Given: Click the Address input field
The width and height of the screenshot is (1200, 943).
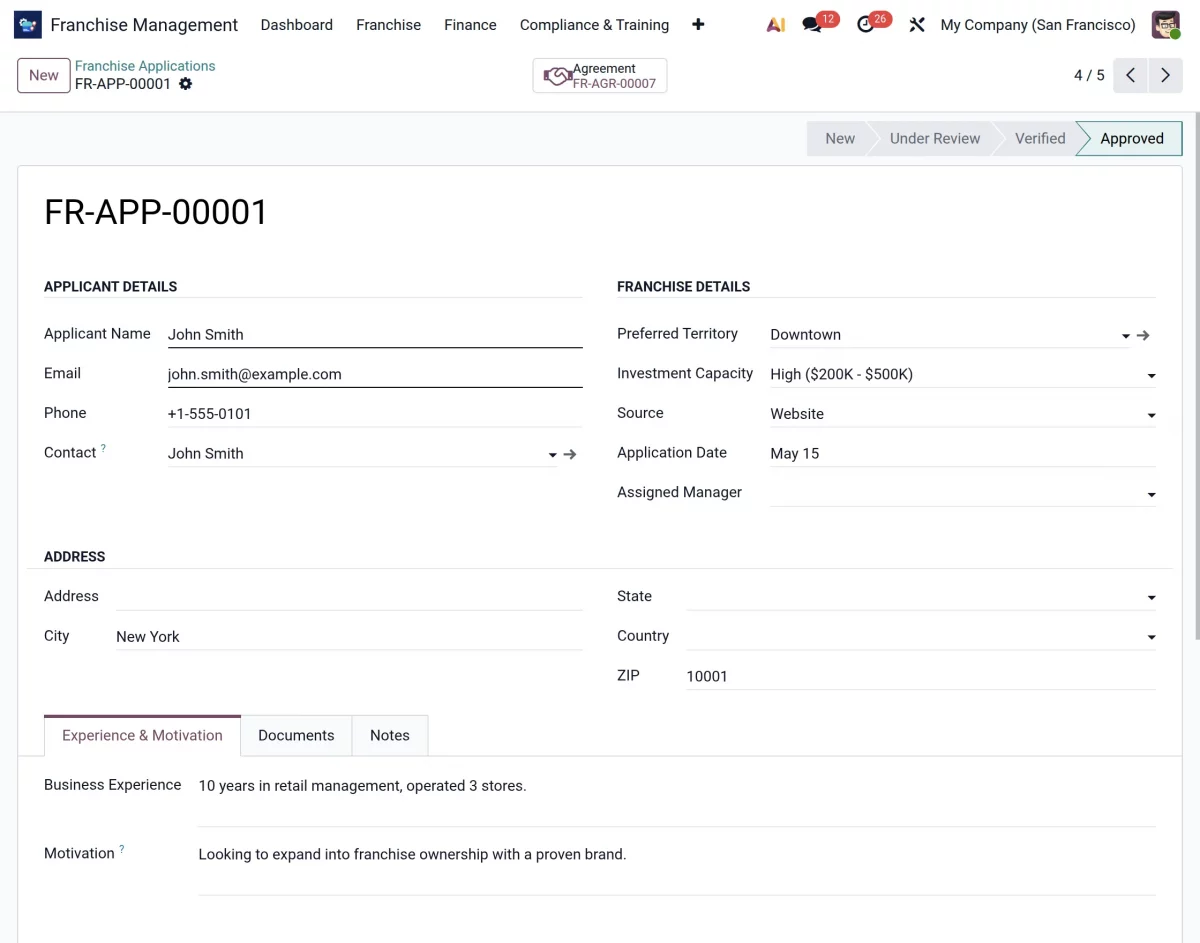Looking at the screenshot, I should tap(349, 597).
